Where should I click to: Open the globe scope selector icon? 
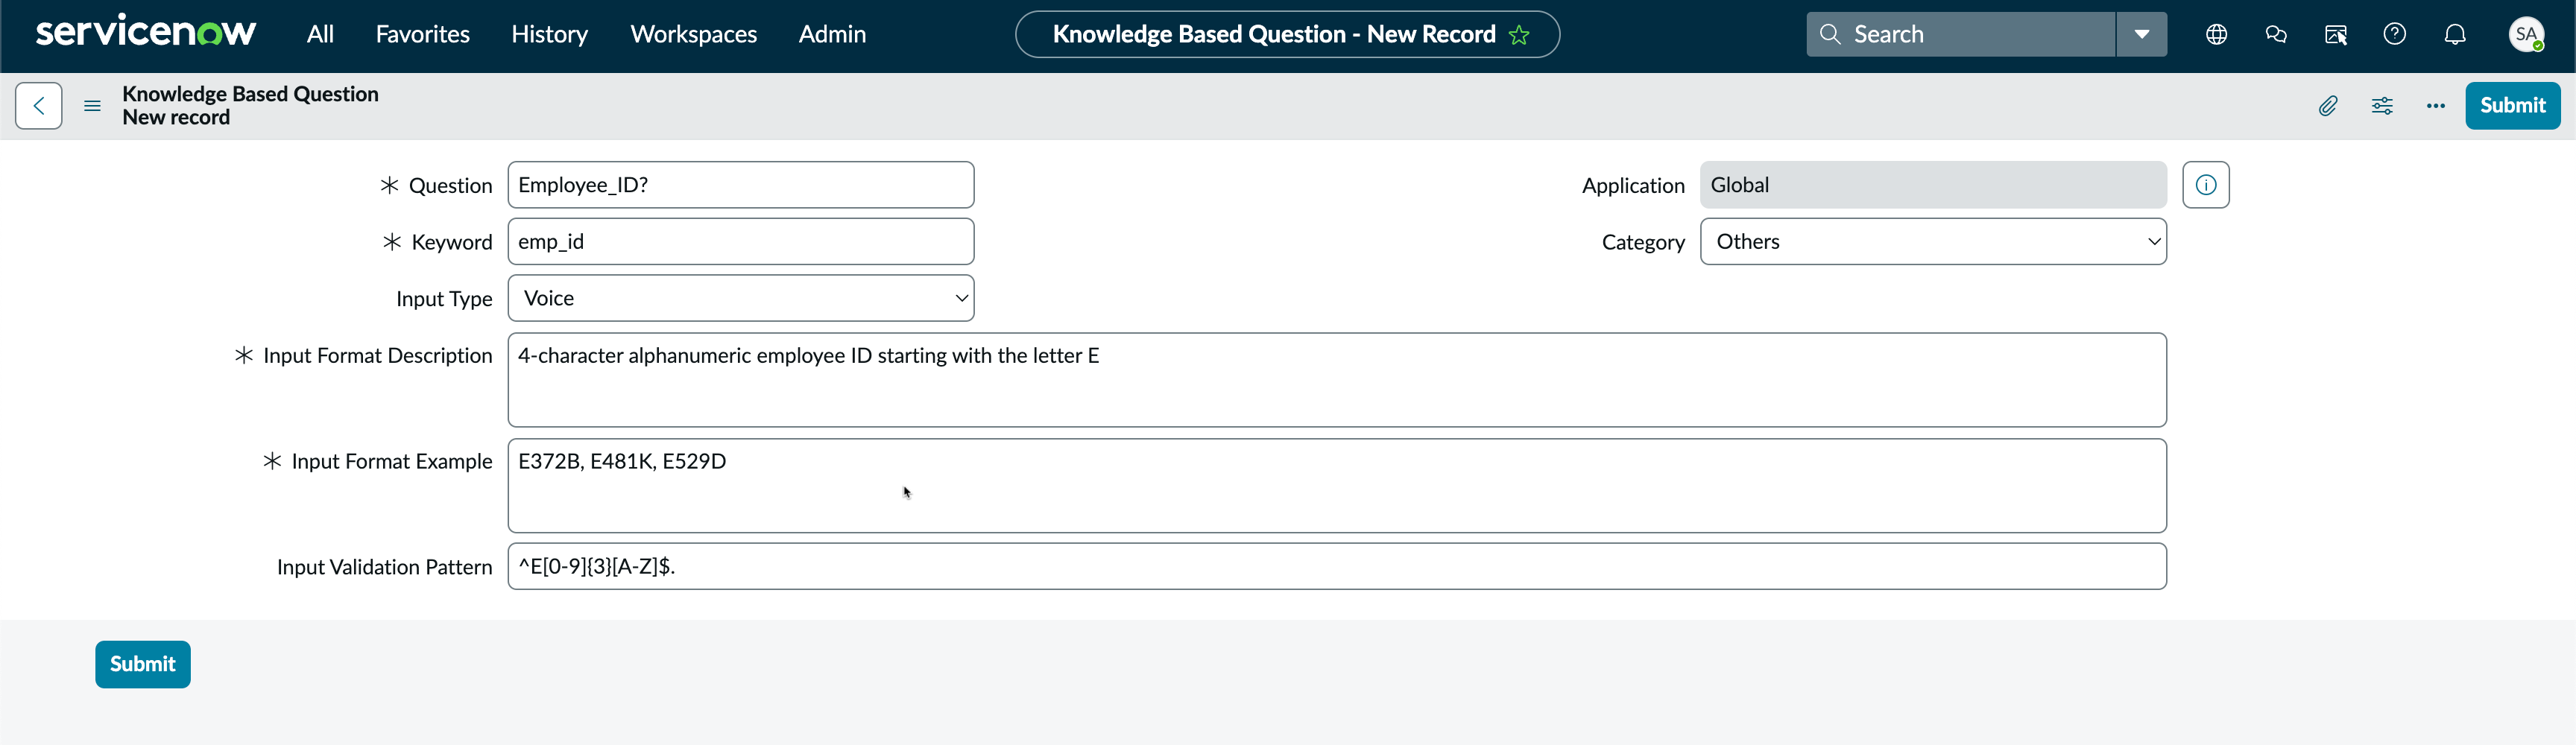tap(2216, 35)
